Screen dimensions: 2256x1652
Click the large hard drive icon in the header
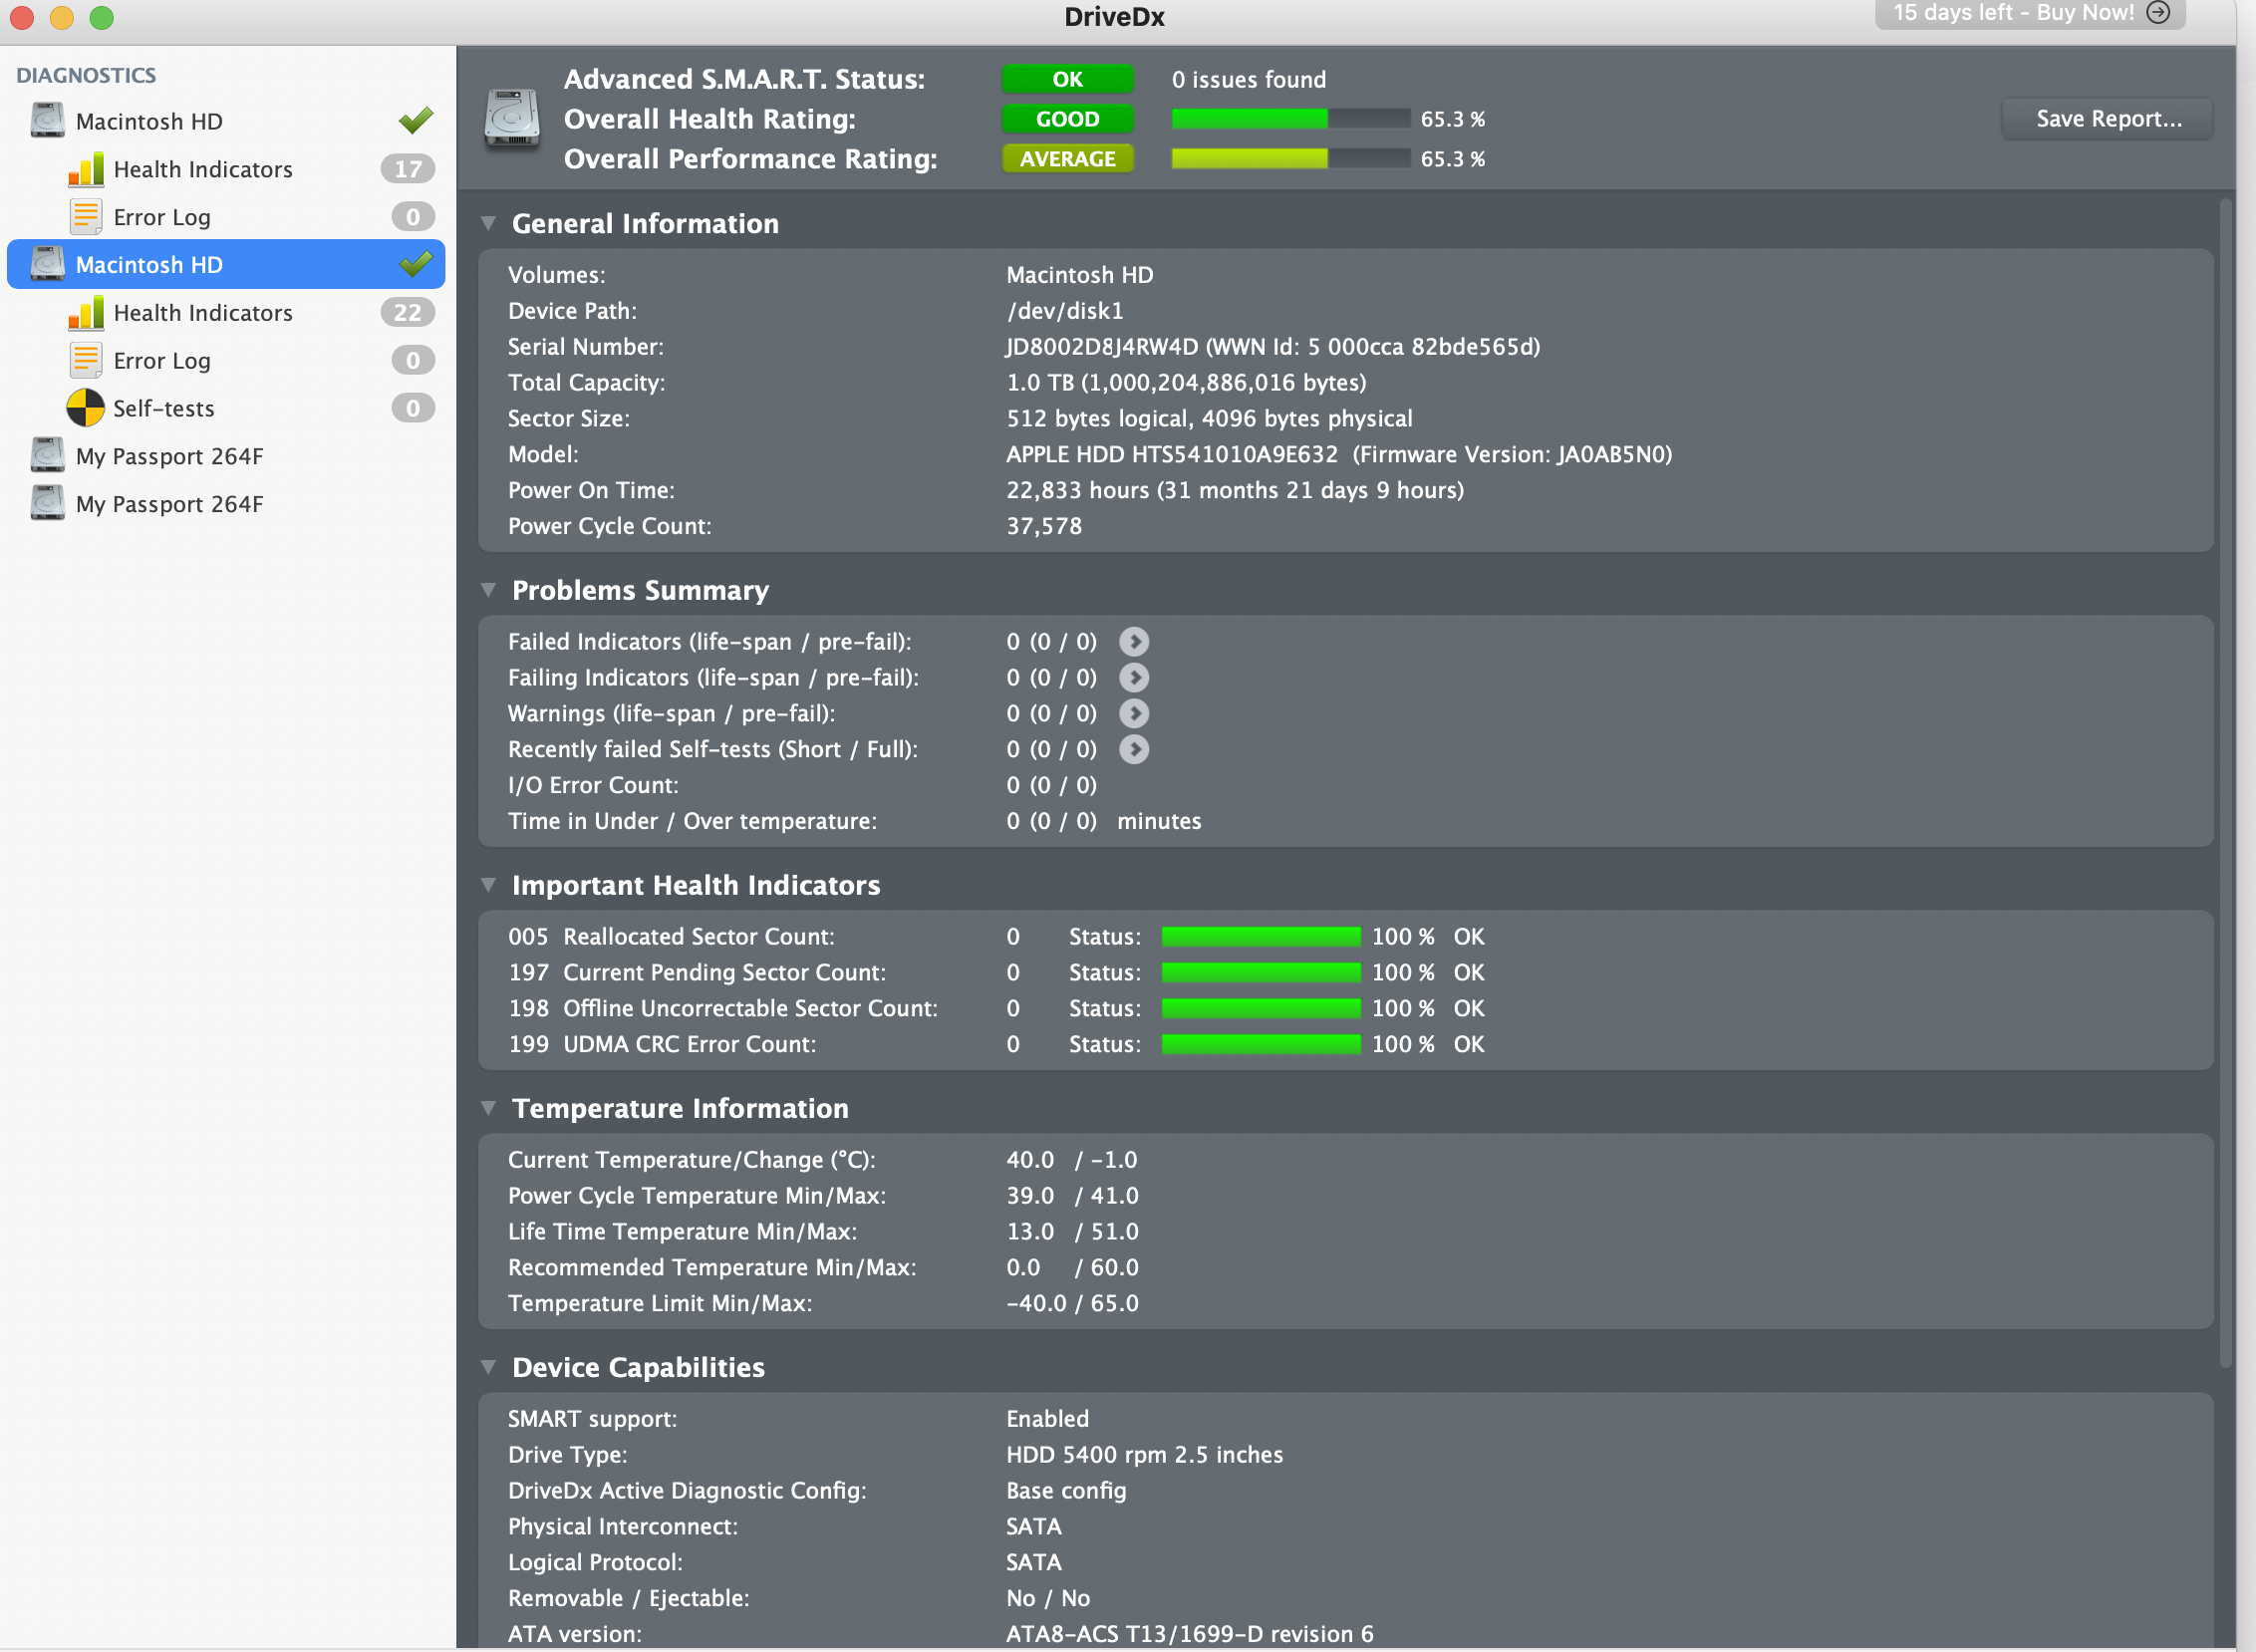512,119
